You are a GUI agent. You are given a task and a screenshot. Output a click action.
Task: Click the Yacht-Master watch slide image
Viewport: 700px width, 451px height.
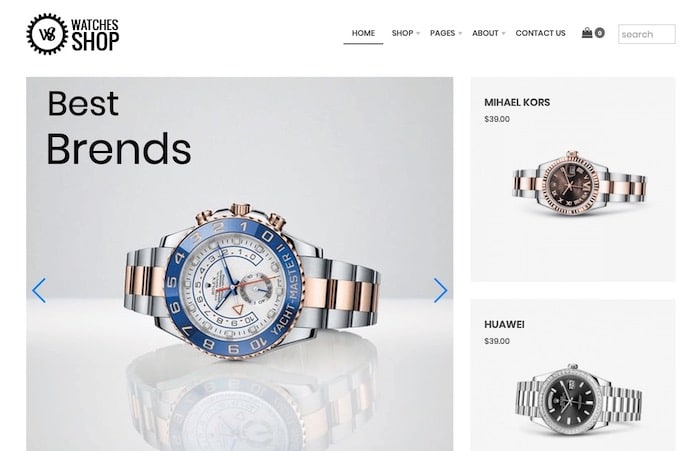tap(253, 280)
